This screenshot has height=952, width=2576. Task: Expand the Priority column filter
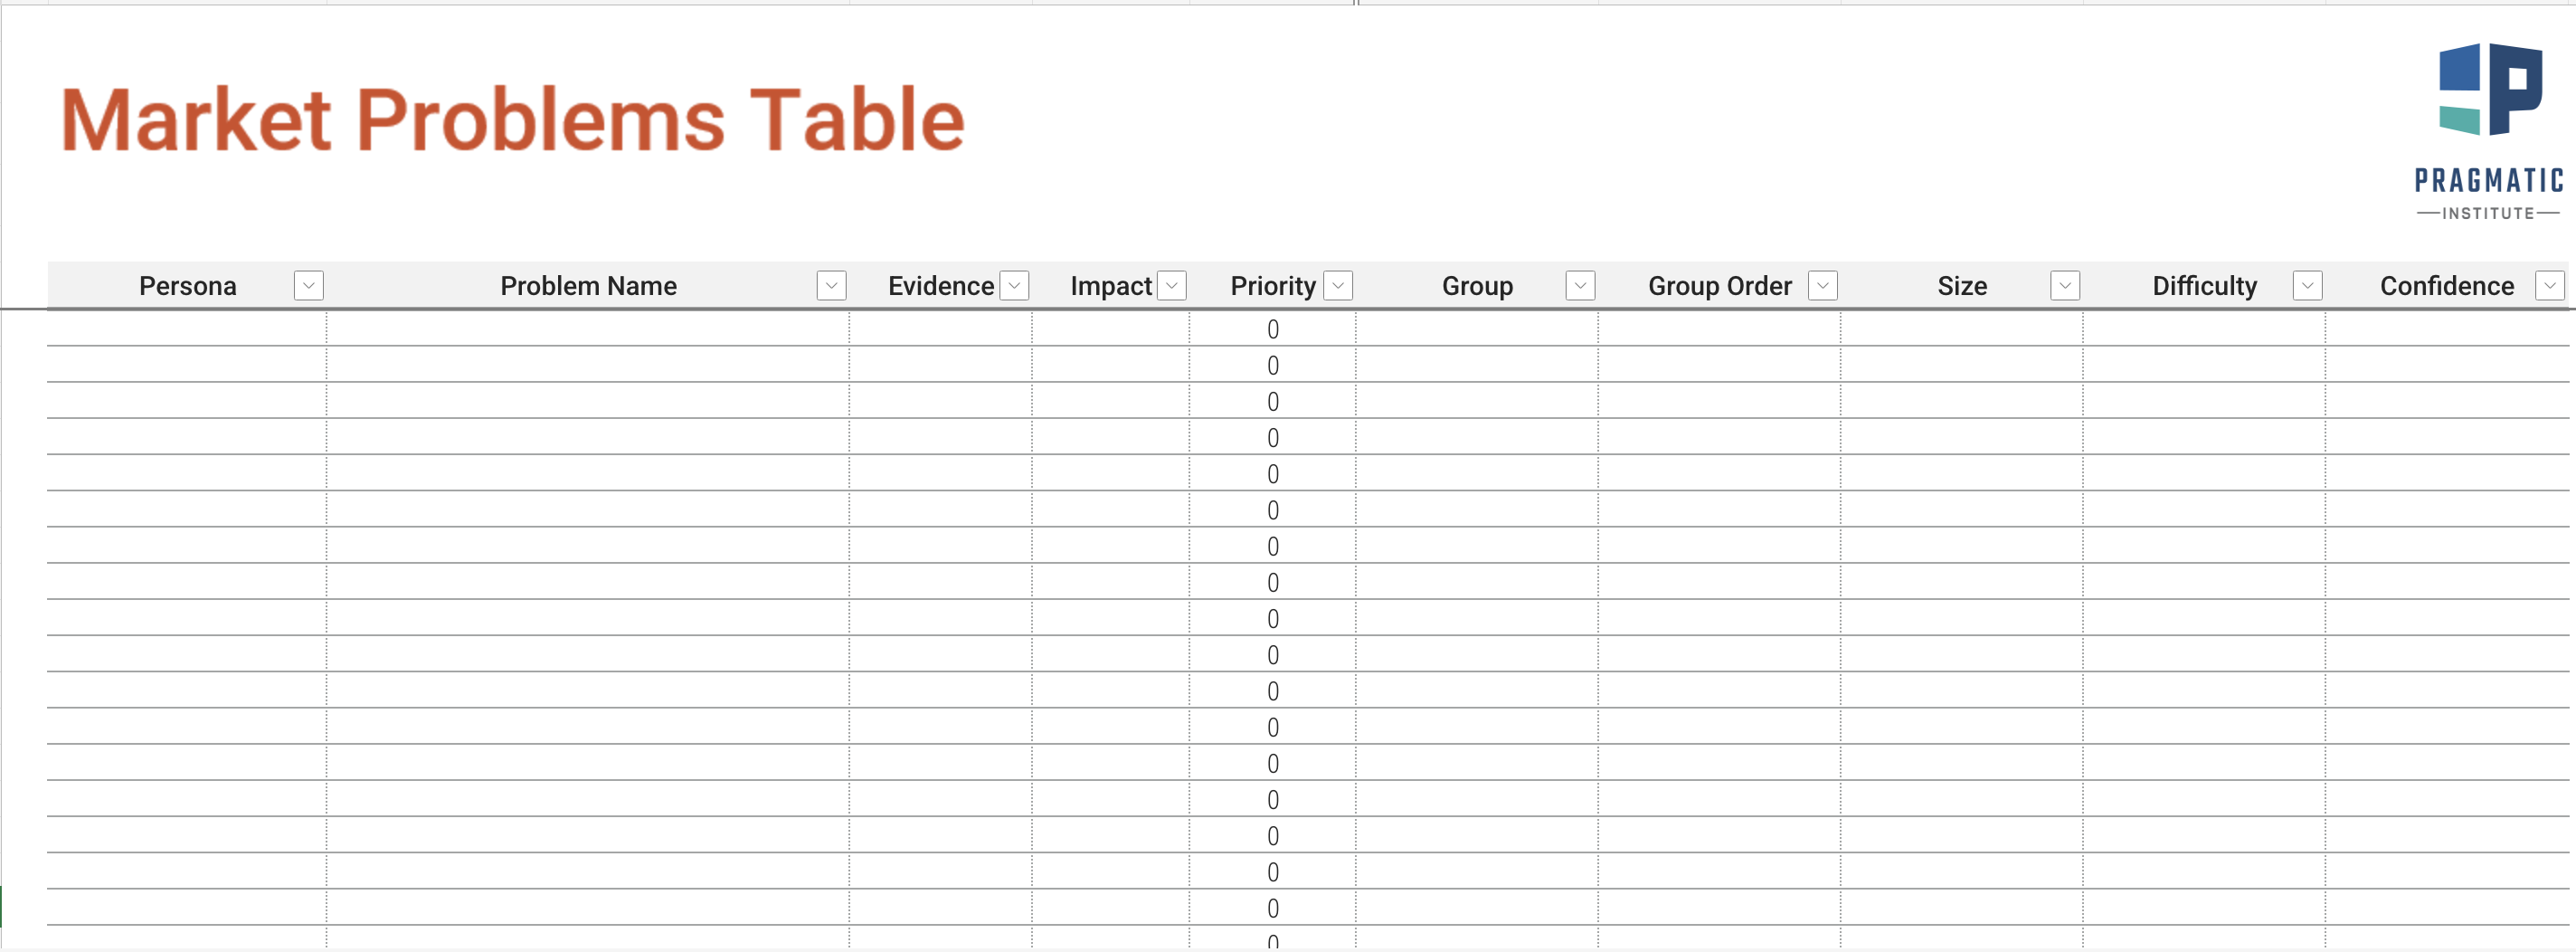[1338, 286]
